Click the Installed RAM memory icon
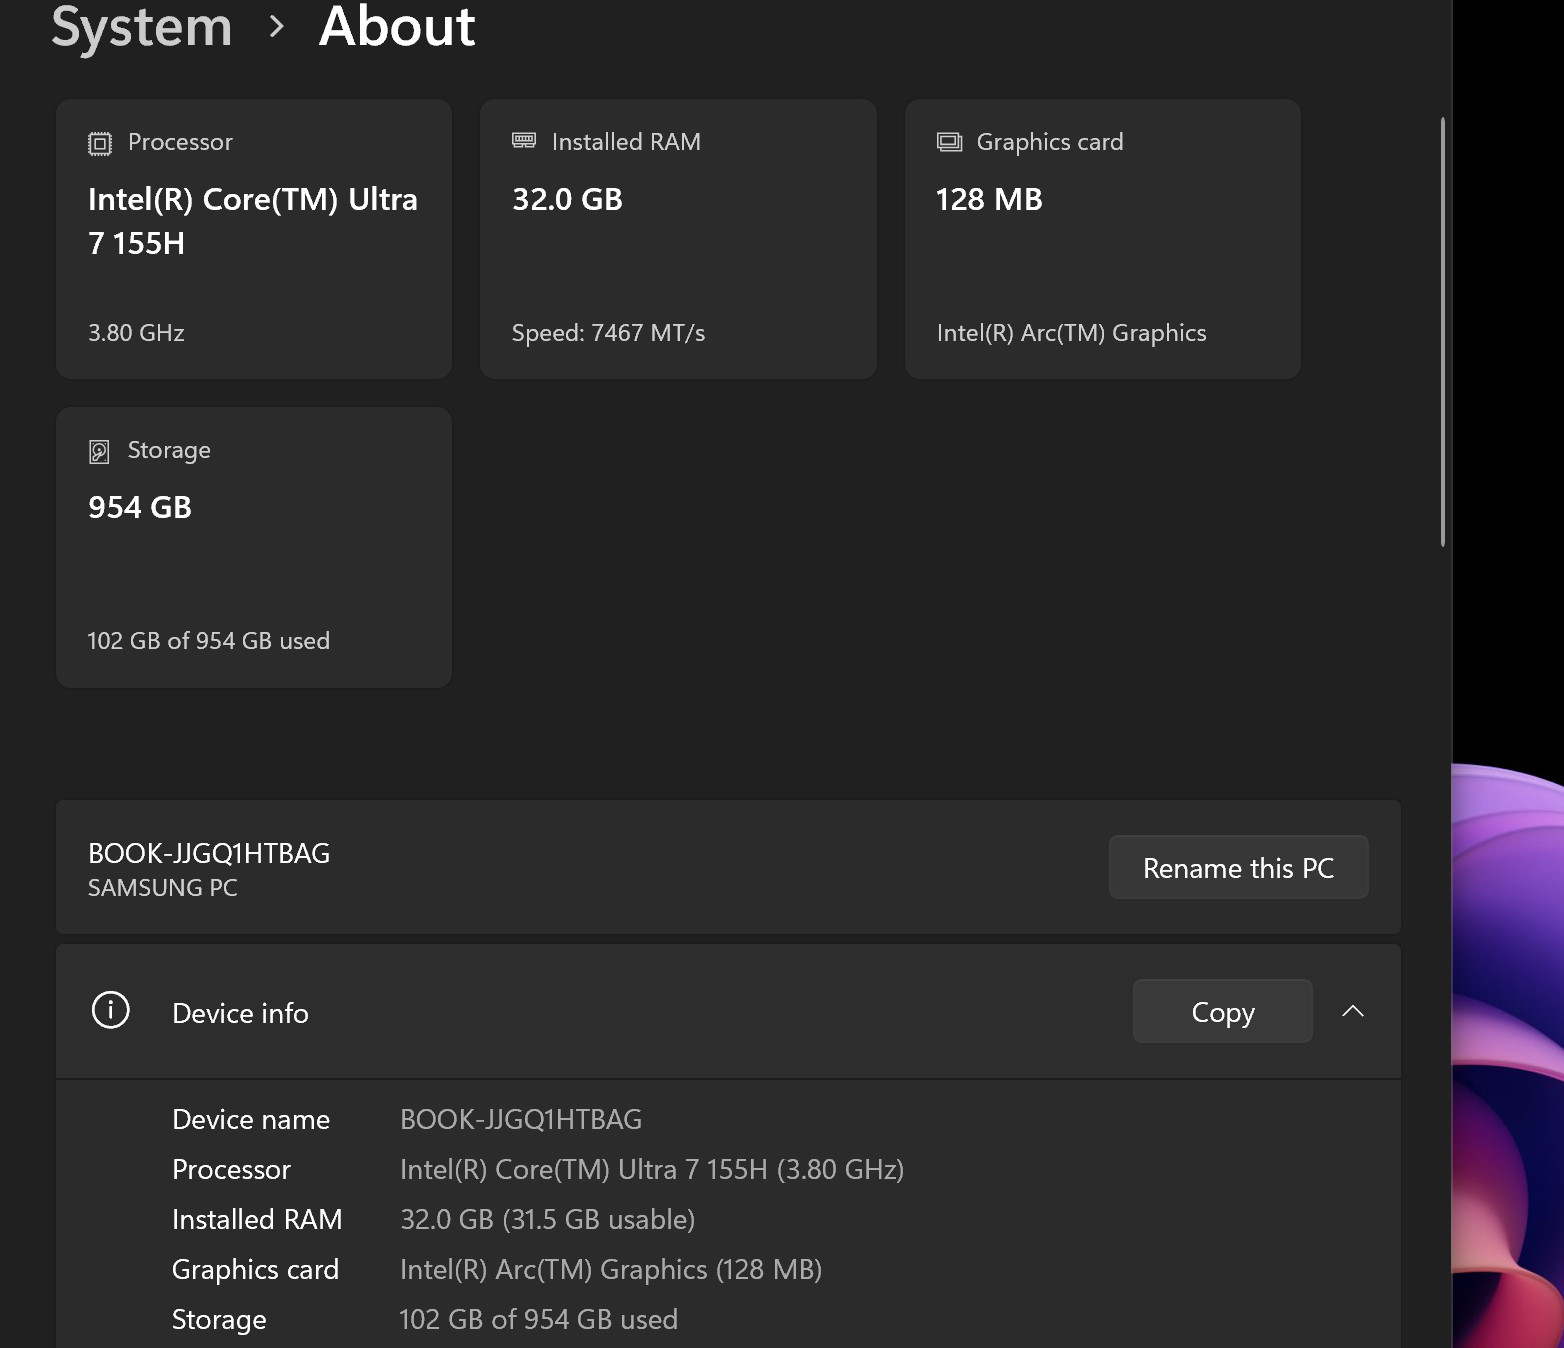The height and width of the screenshot is (1348, 1564). coord(524,141)
